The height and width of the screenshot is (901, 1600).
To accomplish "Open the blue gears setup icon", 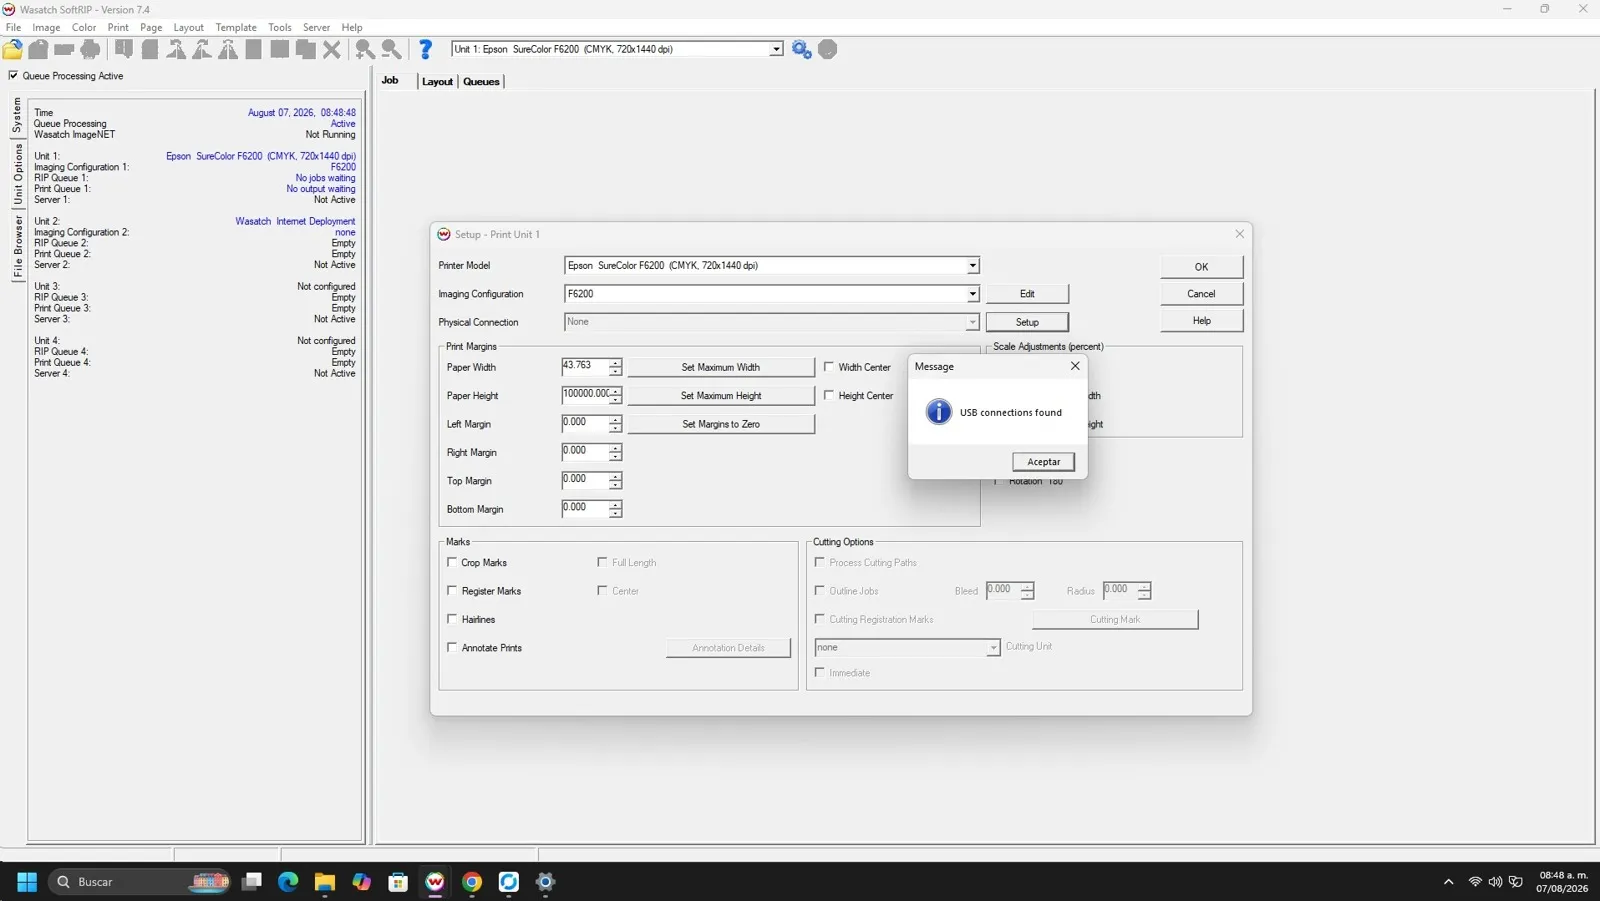I will click(802, 49).
